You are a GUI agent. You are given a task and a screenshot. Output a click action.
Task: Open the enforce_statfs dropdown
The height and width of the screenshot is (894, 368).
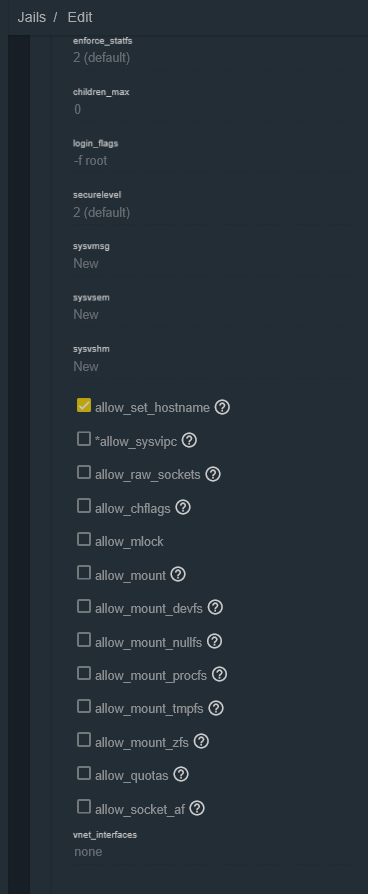coord(220,58)
